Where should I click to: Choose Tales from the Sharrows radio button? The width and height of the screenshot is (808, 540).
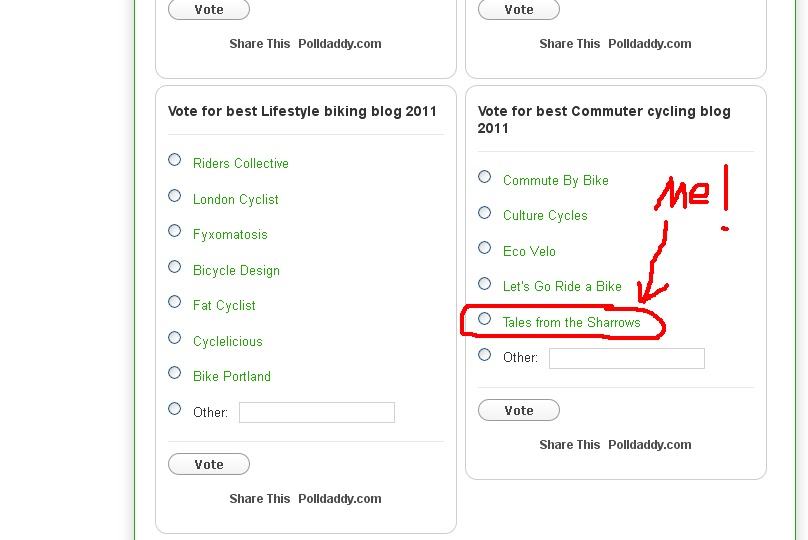click(485, 319)
